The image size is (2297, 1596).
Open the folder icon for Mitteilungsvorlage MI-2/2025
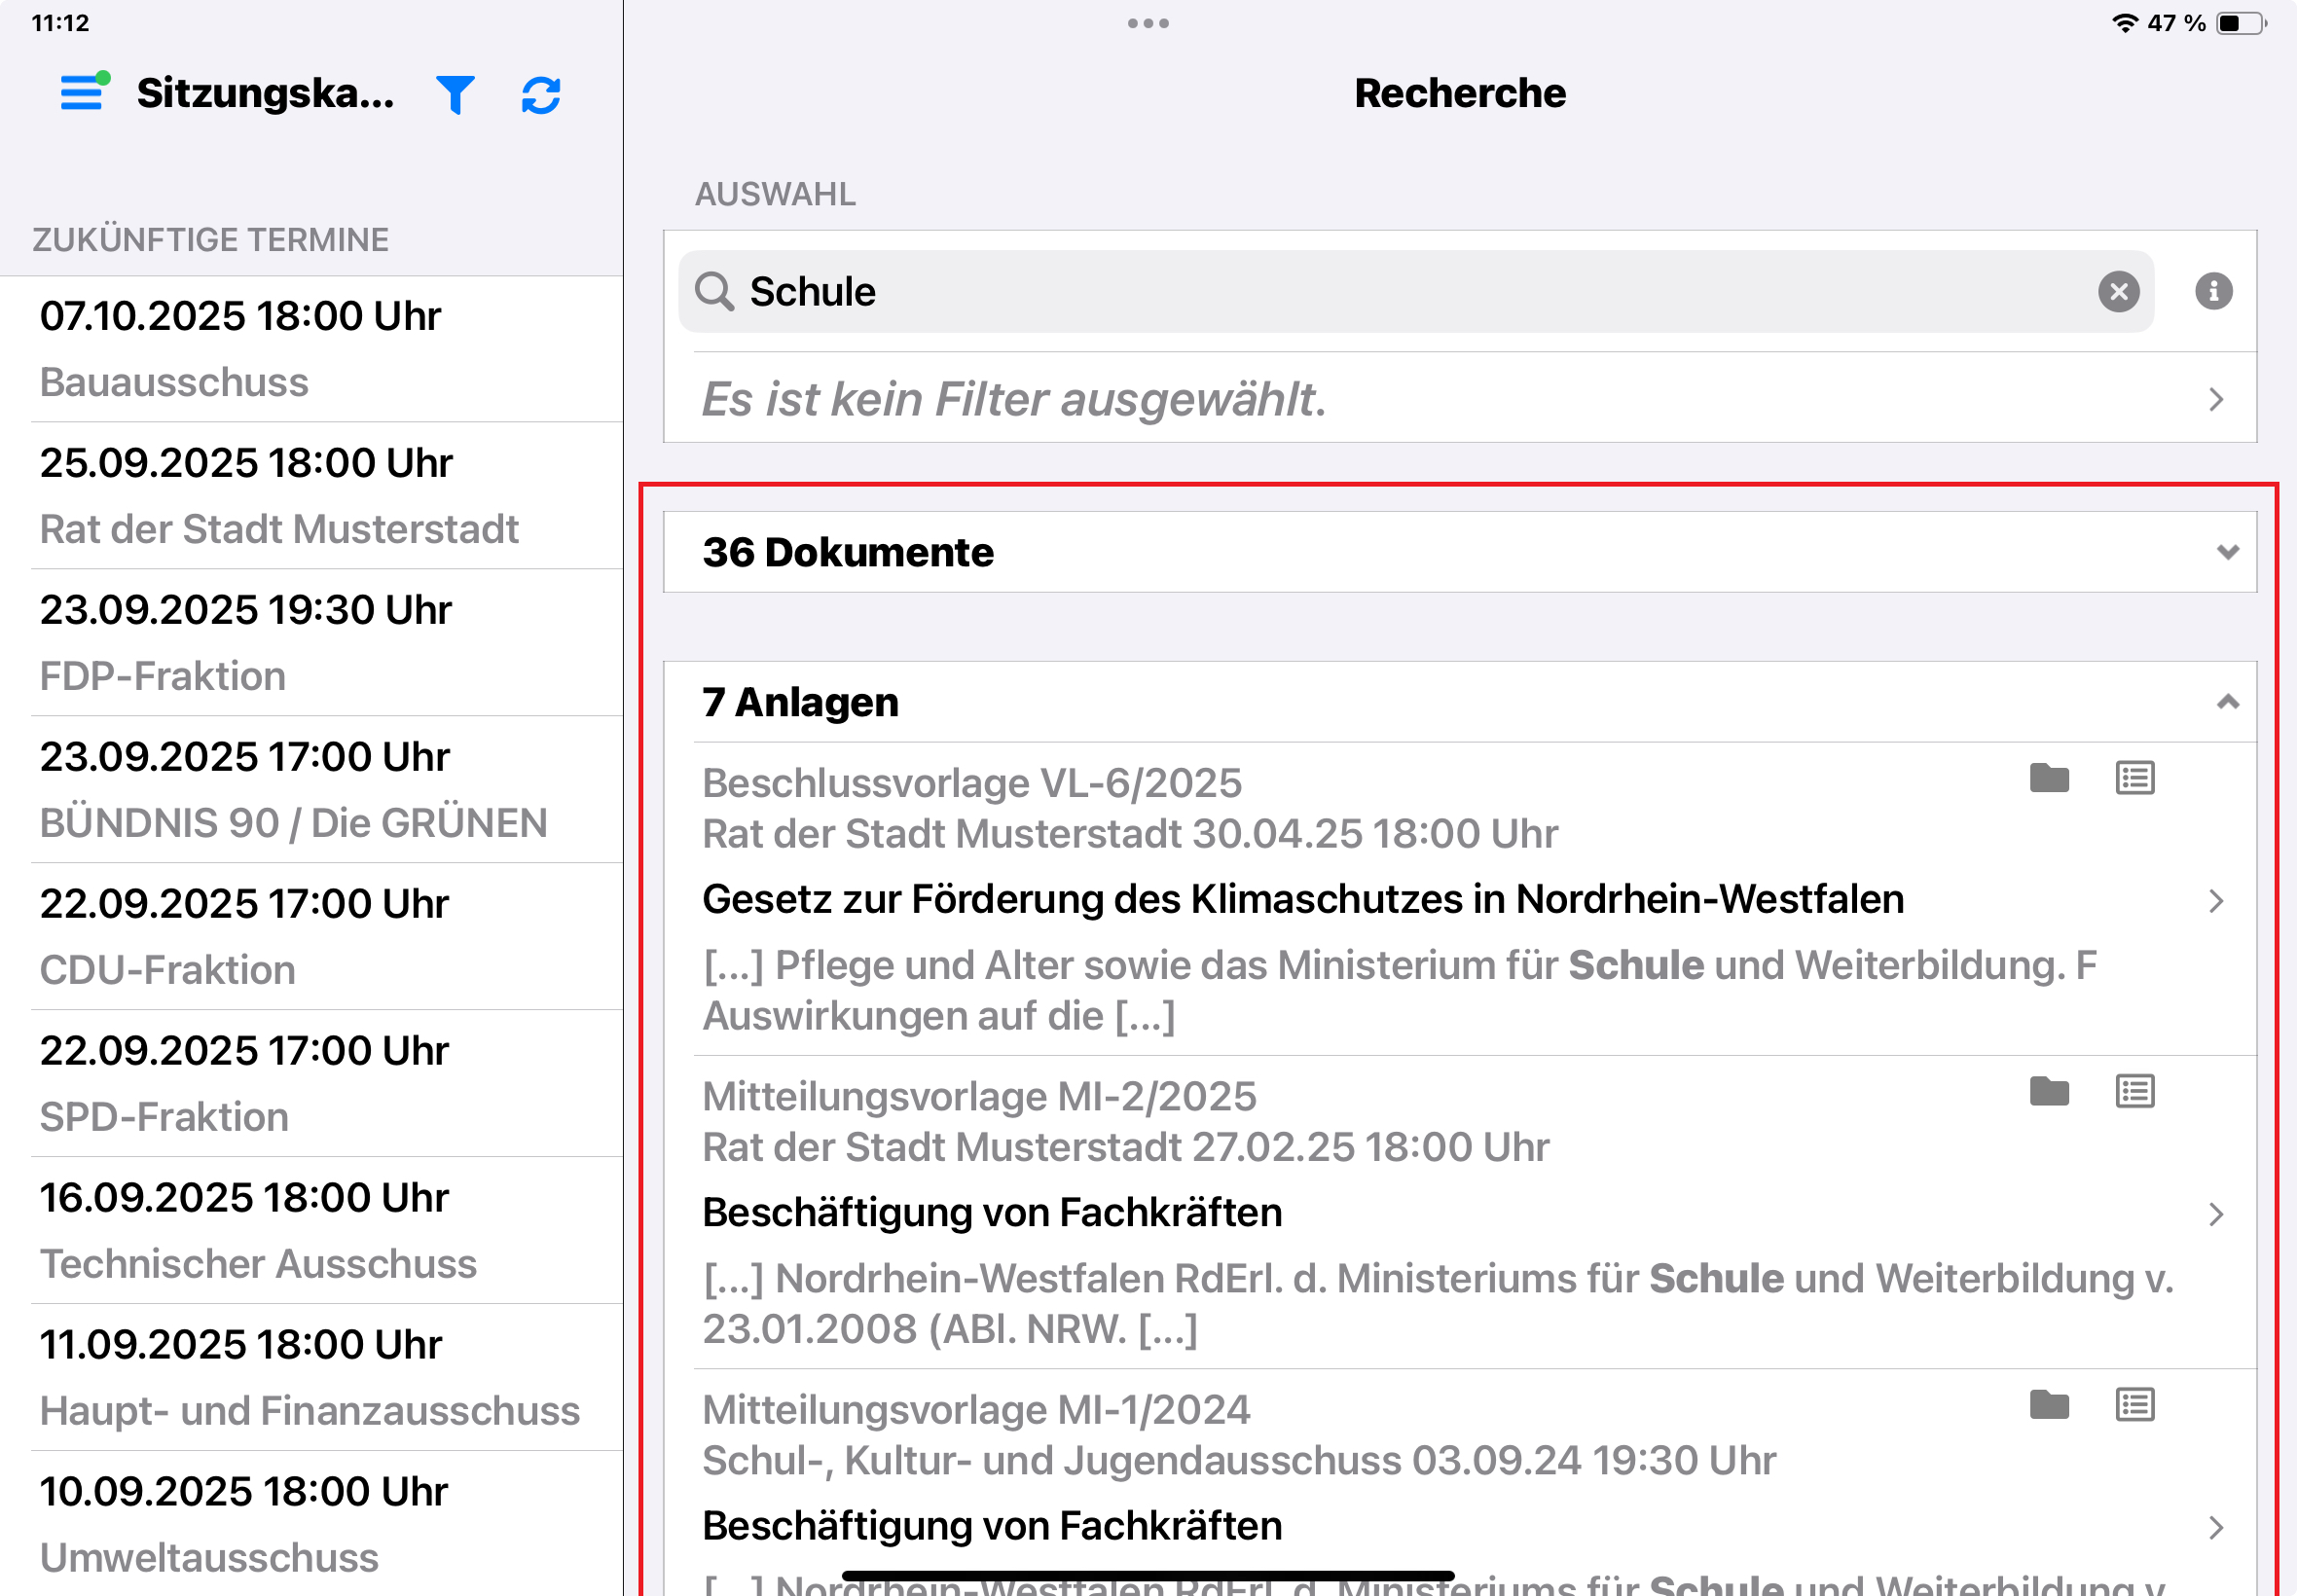click(x=2049, y=1091)
